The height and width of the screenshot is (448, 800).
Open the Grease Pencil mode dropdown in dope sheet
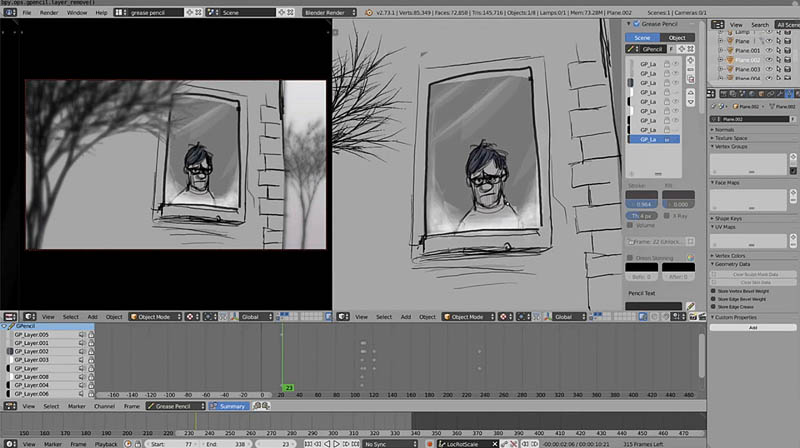[x=174, y=406]
